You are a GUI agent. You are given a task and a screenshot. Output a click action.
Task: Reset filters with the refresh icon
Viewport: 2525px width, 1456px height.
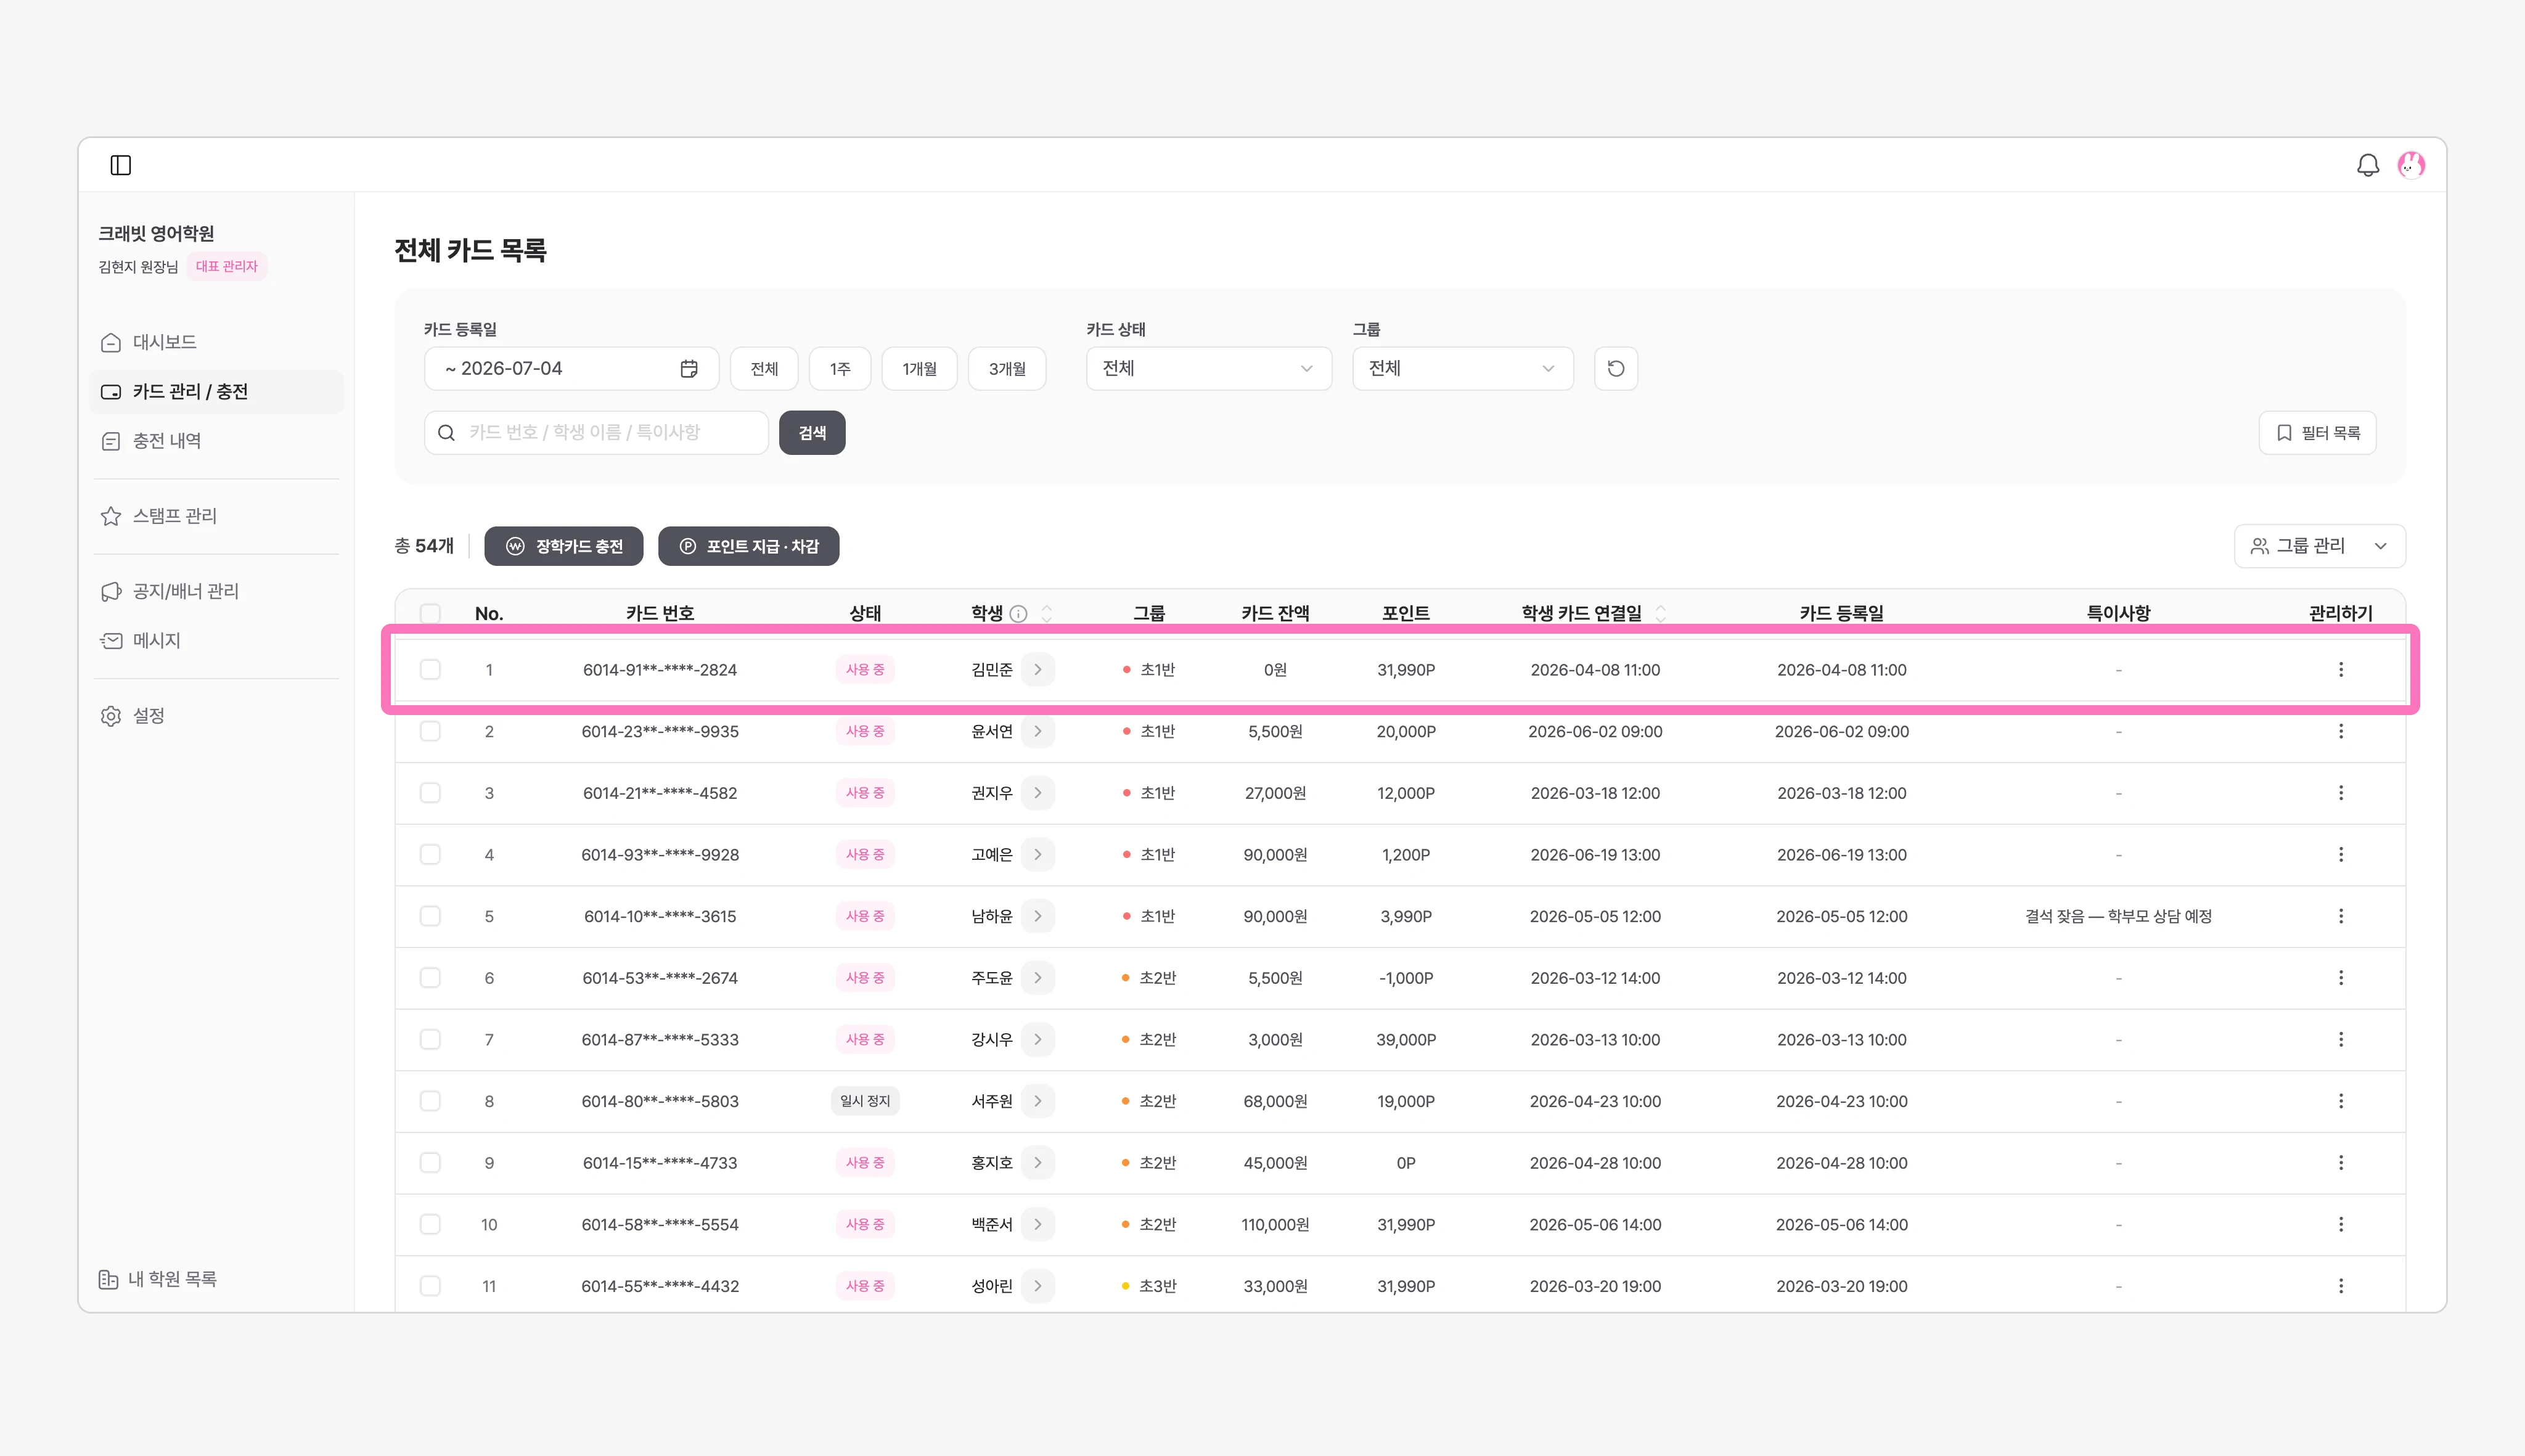(1615, 369)
